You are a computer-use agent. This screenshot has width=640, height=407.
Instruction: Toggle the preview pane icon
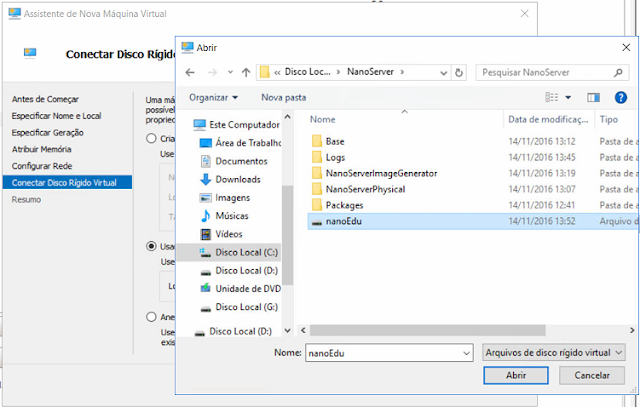click(x=593, y=97)
